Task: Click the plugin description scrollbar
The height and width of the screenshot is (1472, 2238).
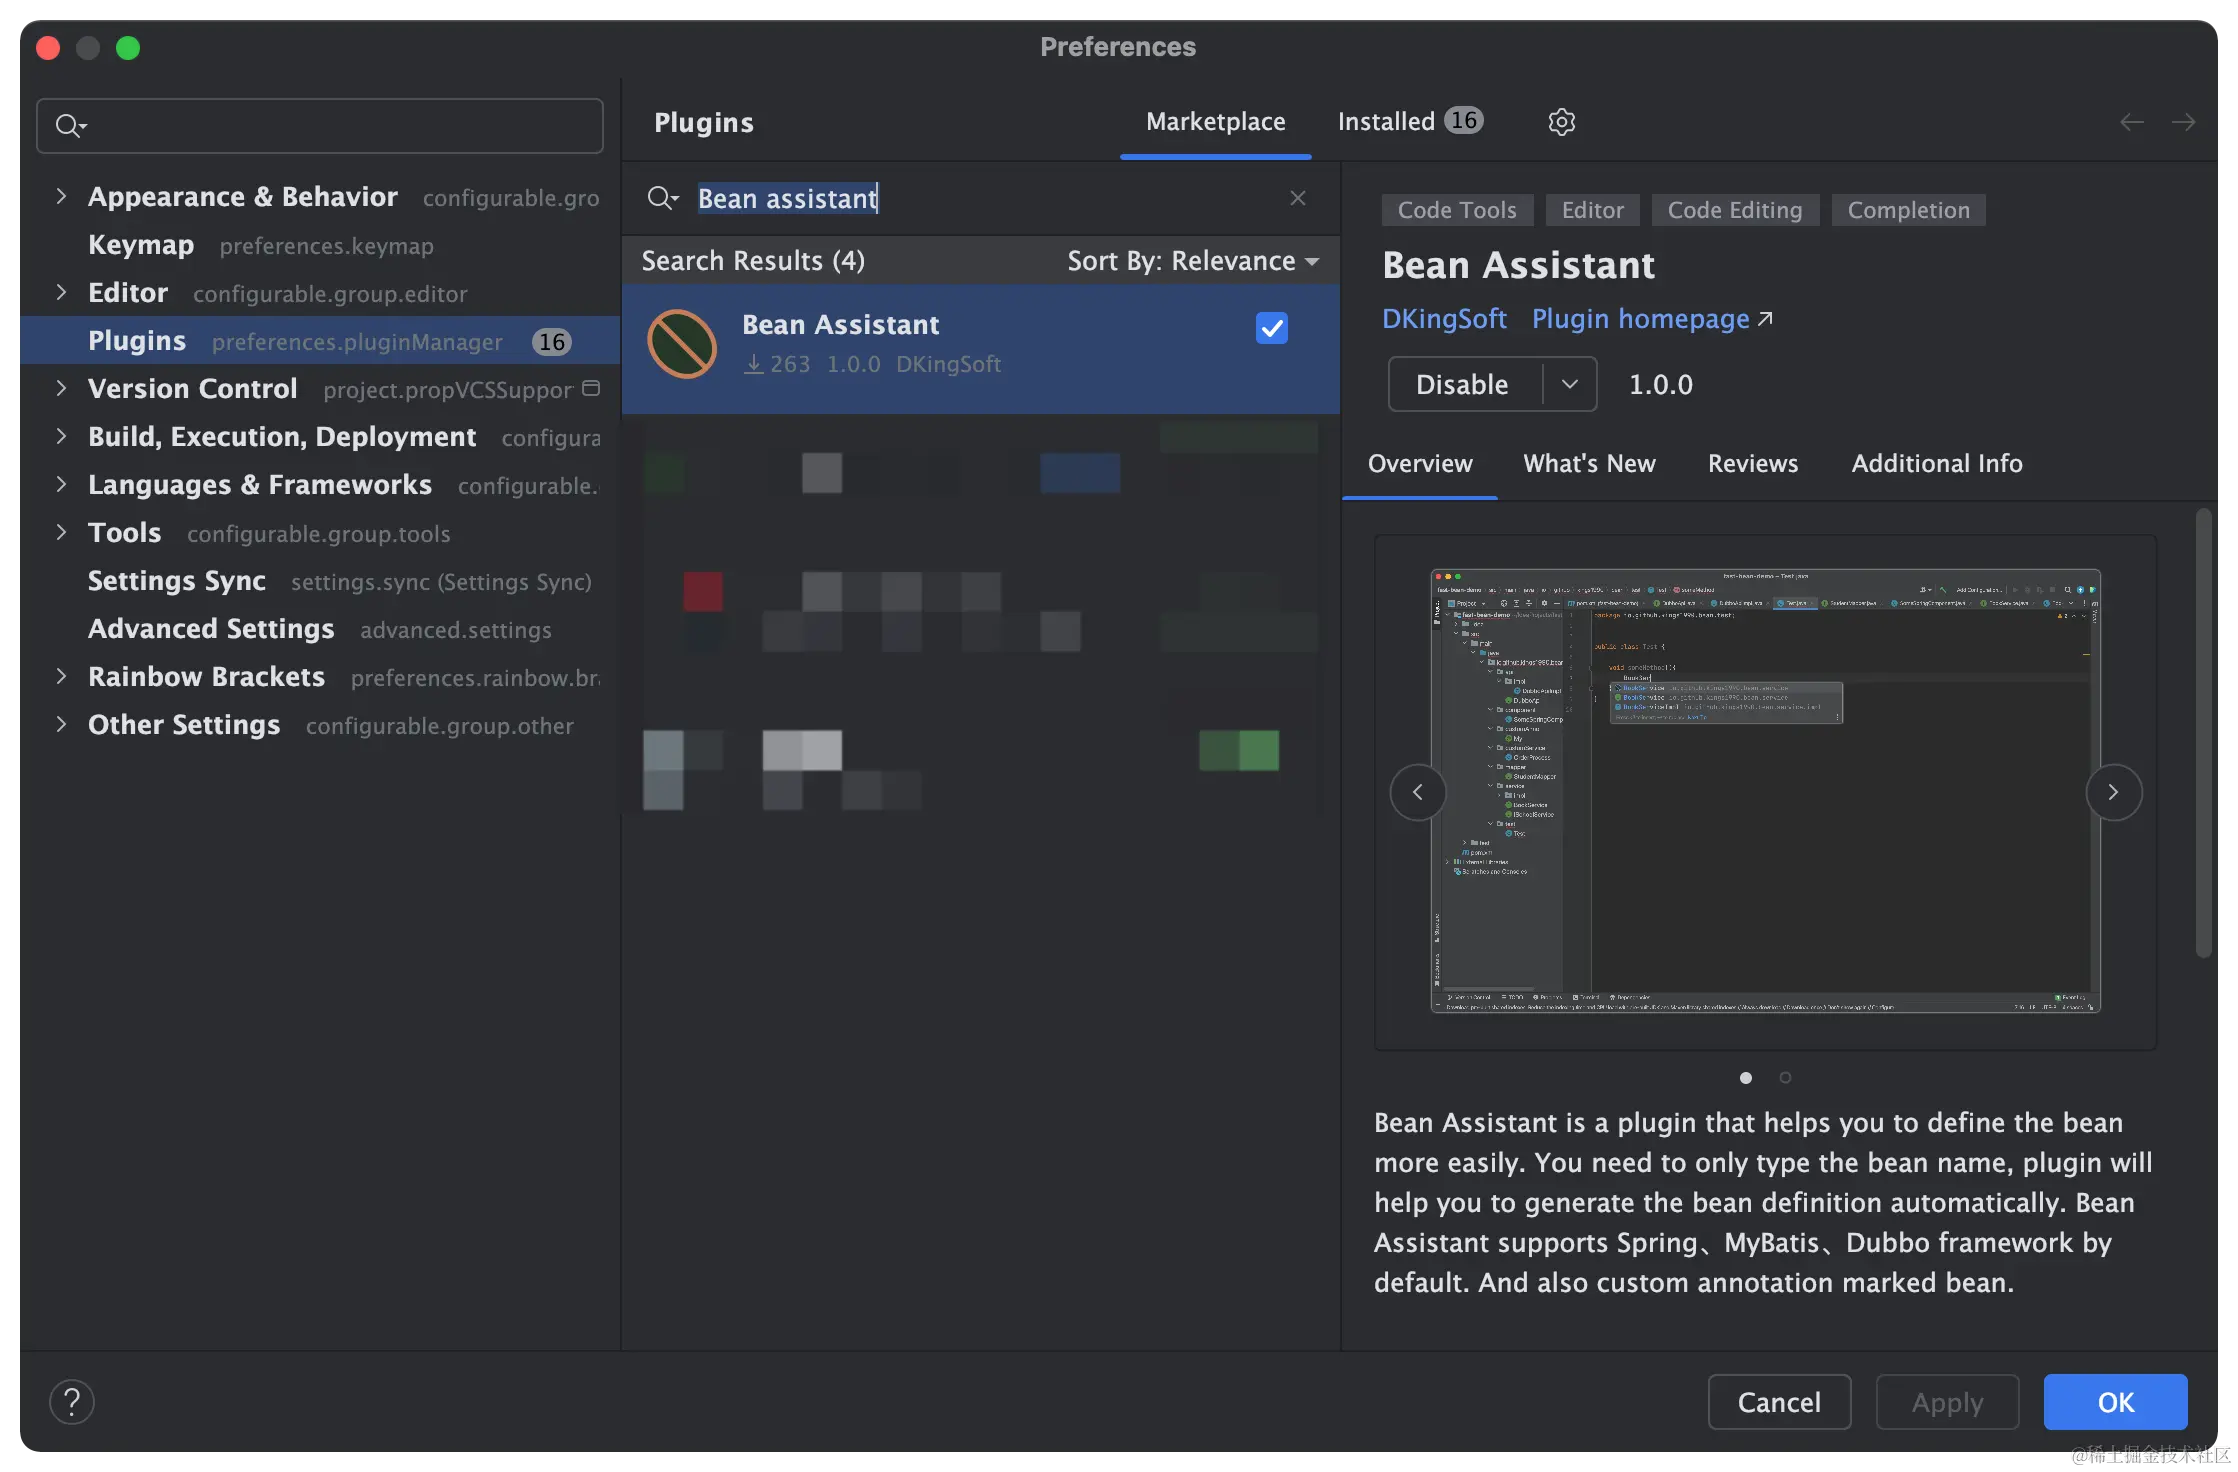Action: (2203, 732)
